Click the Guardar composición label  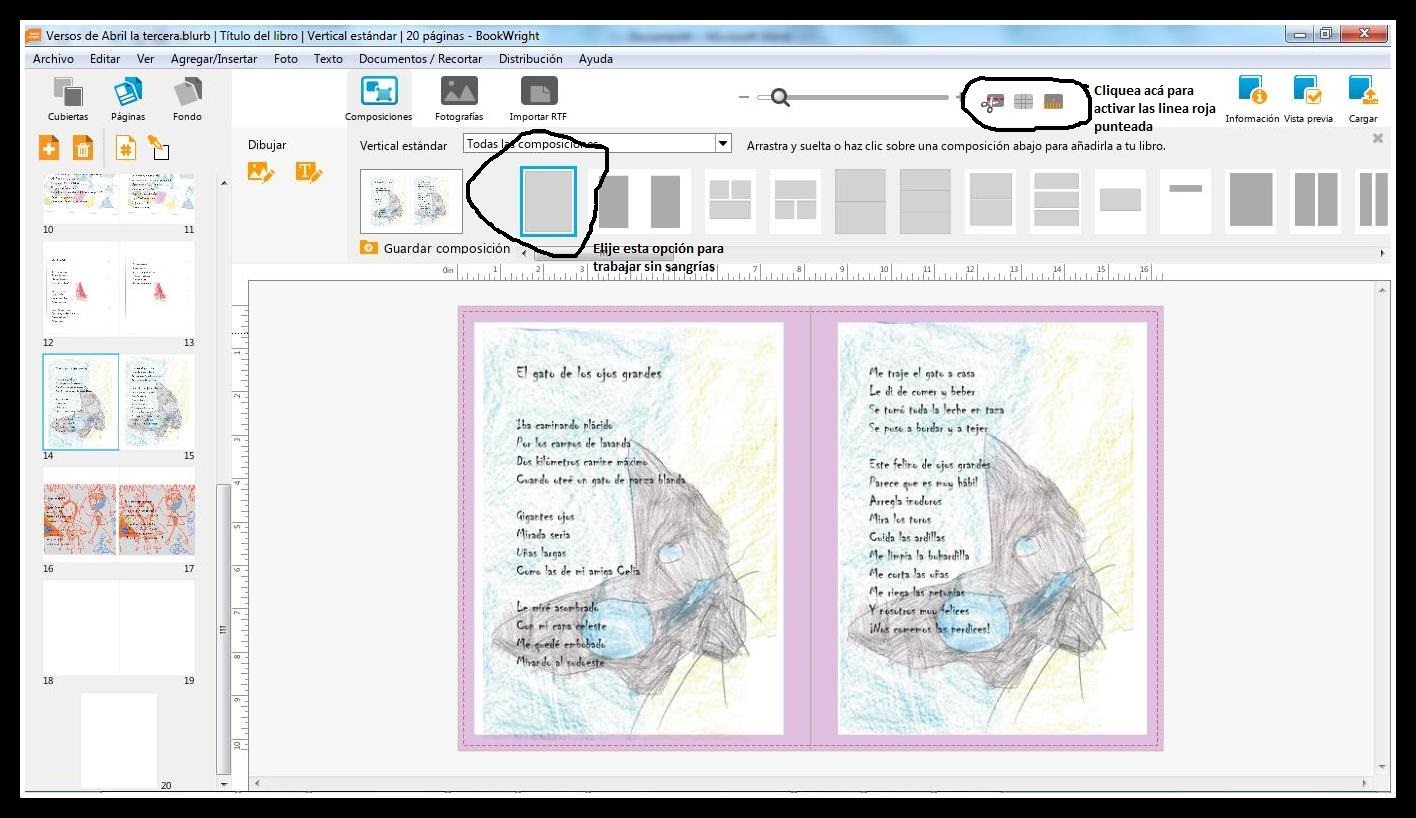[447, 248]
